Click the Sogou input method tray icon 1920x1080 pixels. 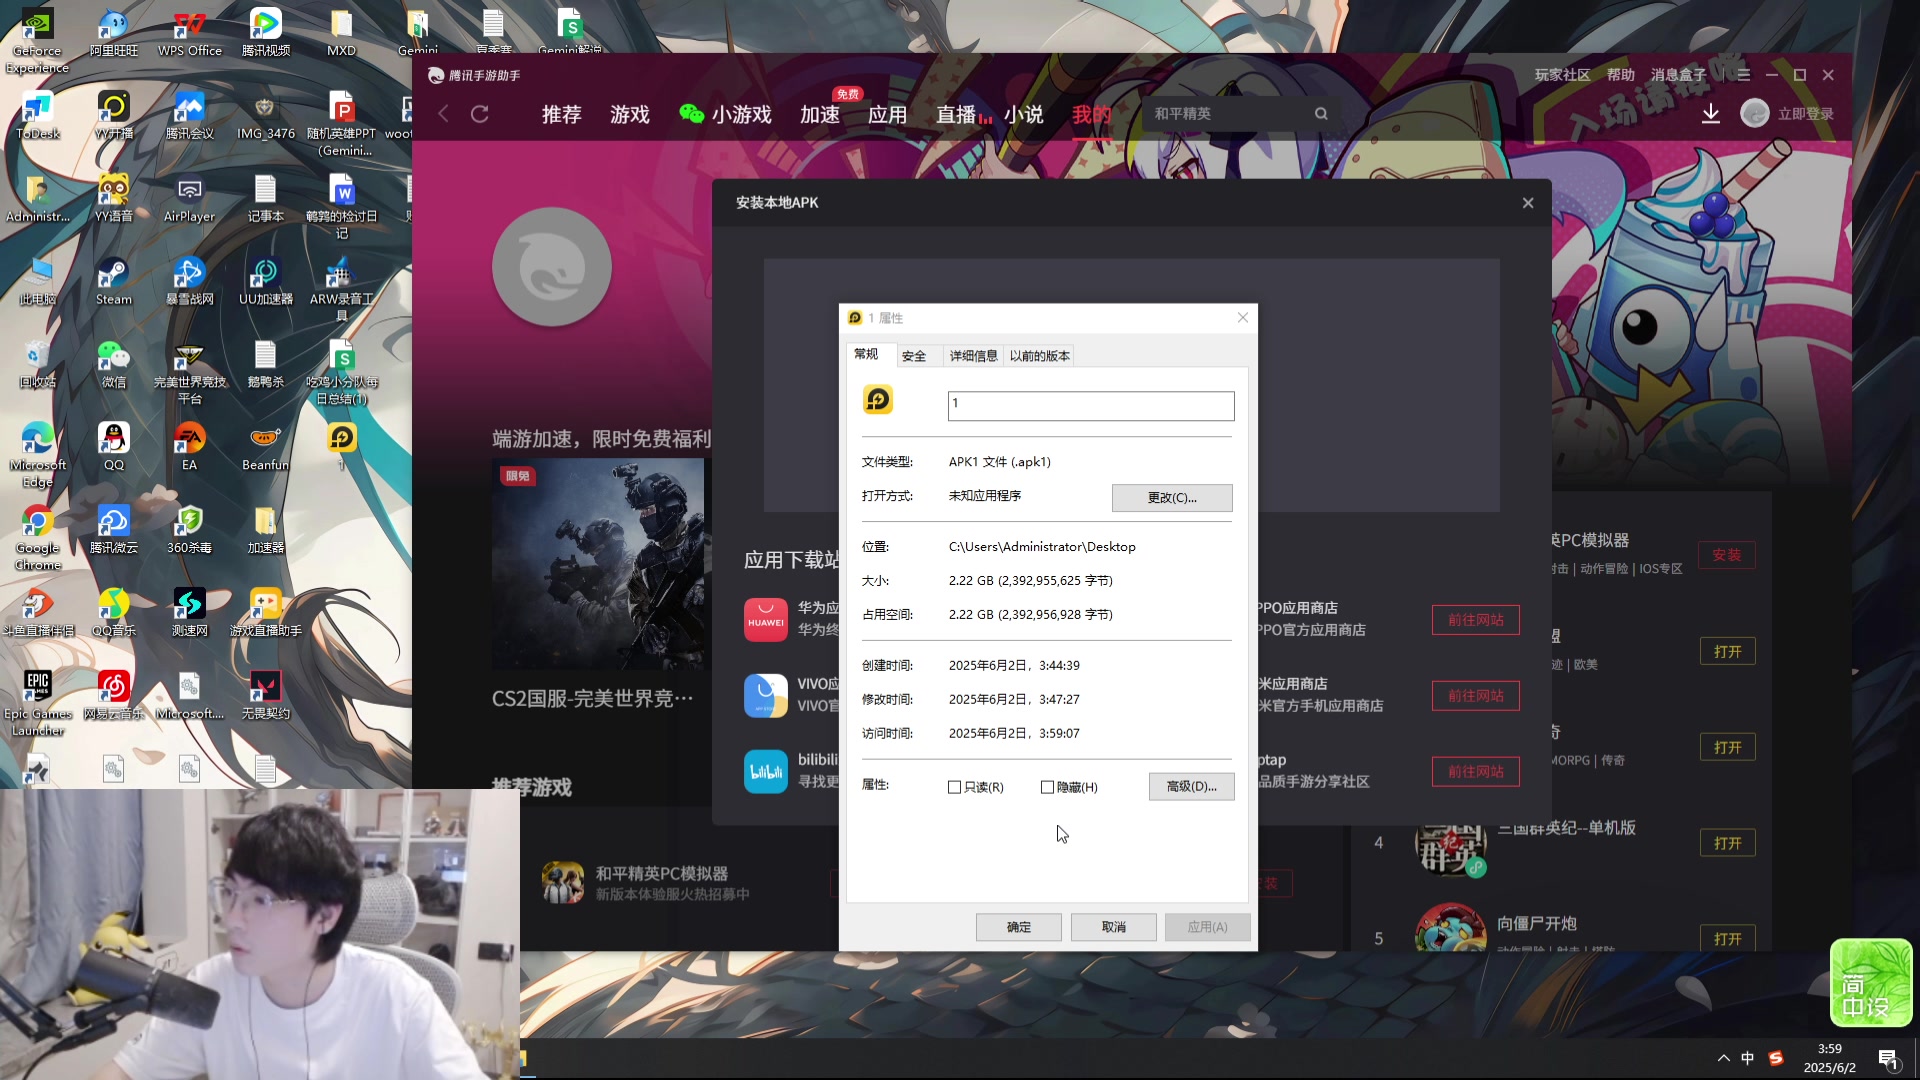coord(1776,1058)
